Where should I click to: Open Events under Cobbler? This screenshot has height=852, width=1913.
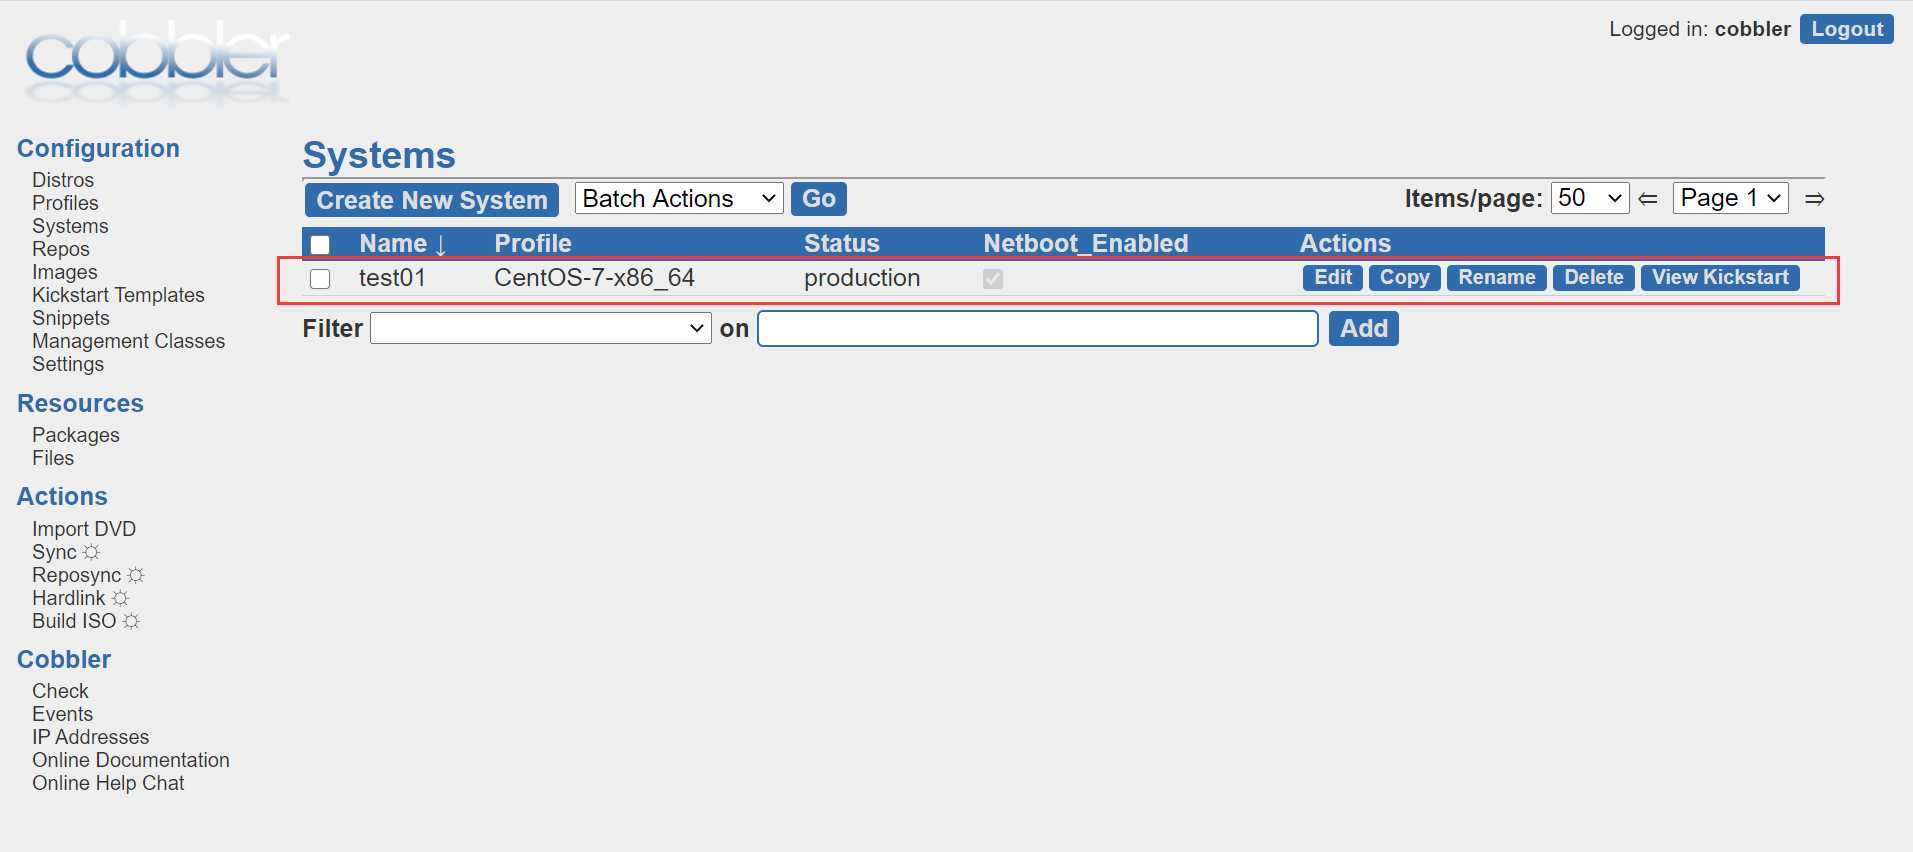[x=62, y=714]
